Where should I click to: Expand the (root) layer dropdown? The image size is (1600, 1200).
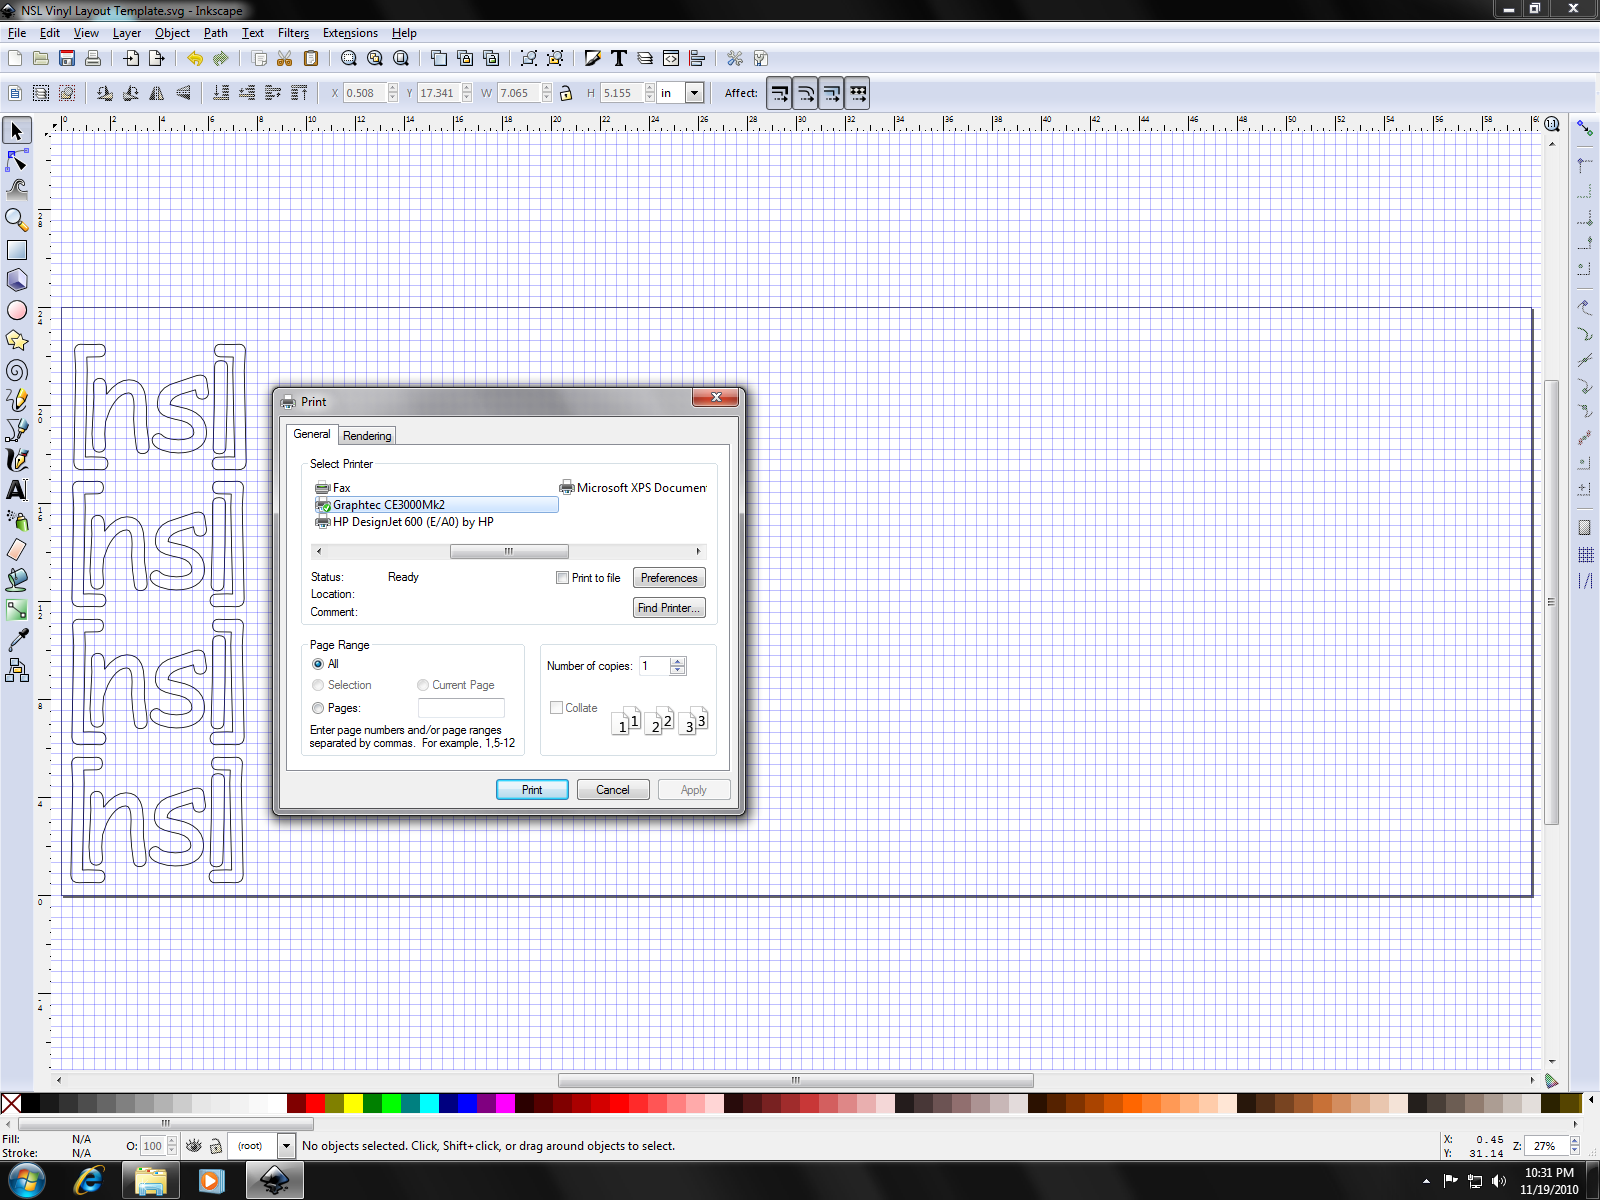point(286,1146)
